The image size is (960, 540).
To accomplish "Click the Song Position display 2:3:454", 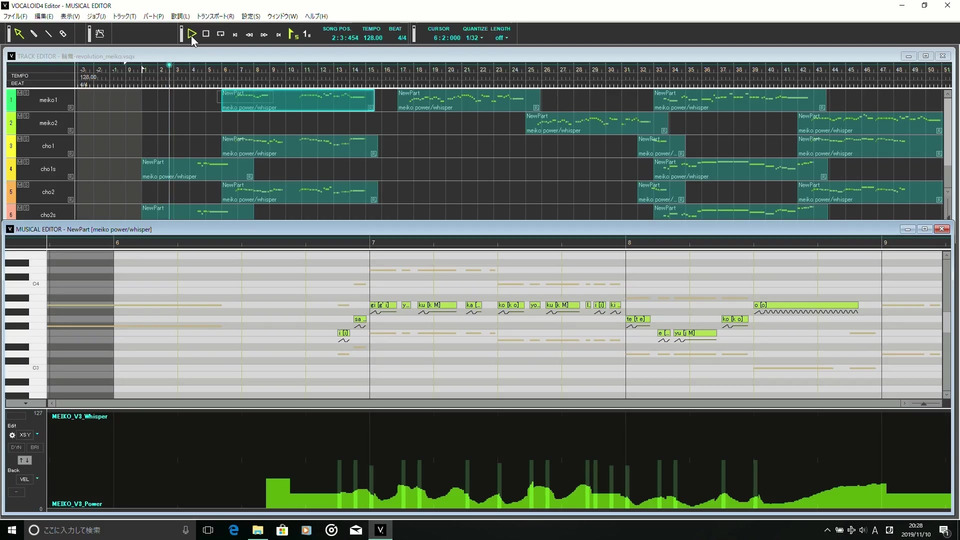I will pyautogui.click(x=345, y=38).
